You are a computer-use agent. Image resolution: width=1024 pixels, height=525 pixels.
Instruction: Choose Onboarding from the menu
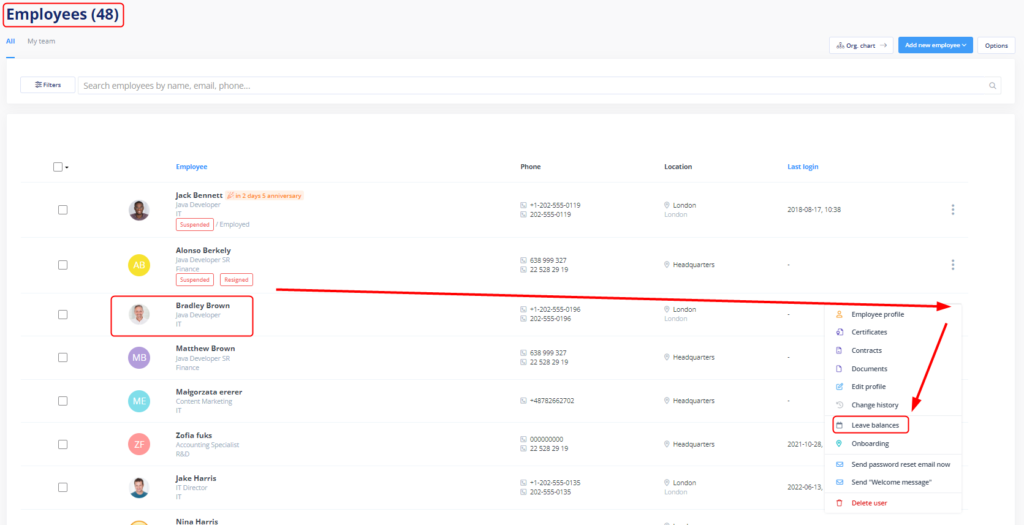coord(870,443)
